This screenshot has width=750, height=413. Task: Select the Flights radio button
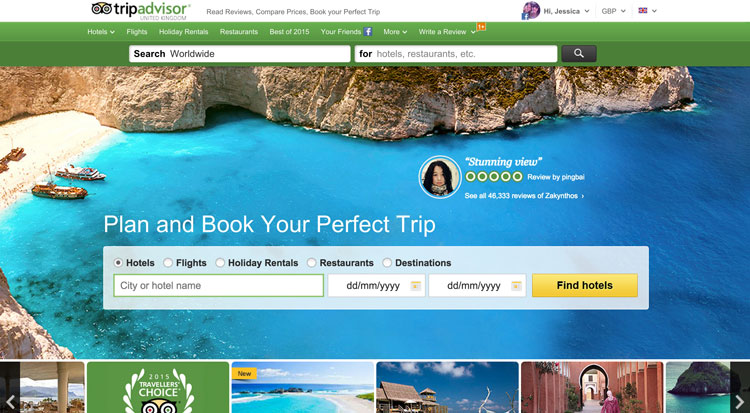[x=168, y=263]
